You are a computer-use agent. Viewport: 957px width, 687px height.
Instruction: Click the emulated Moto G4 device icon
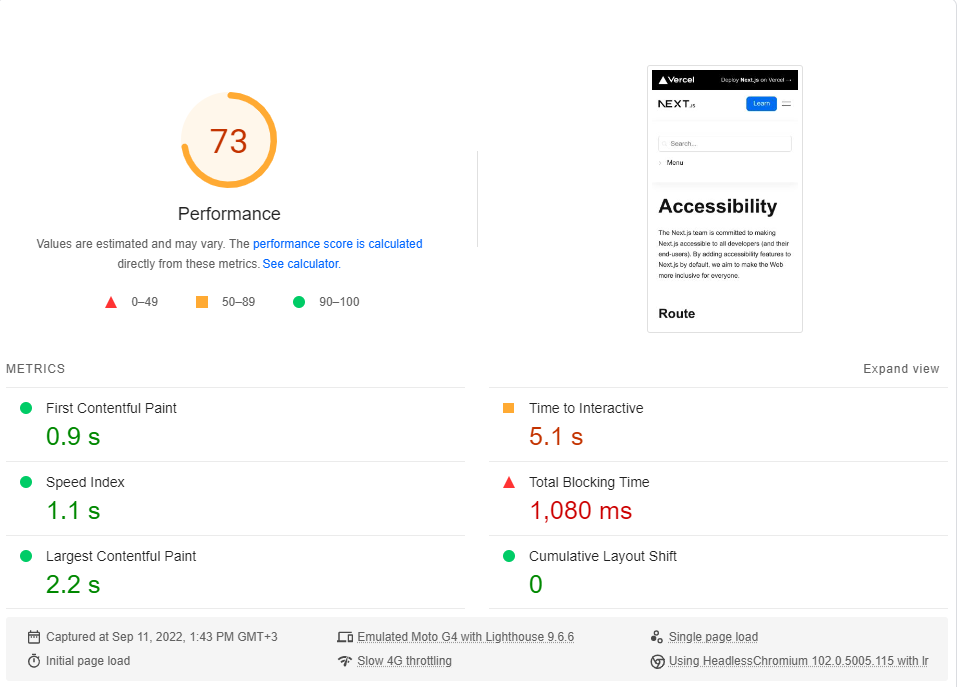pyautogui.click(x=346, y=636)
